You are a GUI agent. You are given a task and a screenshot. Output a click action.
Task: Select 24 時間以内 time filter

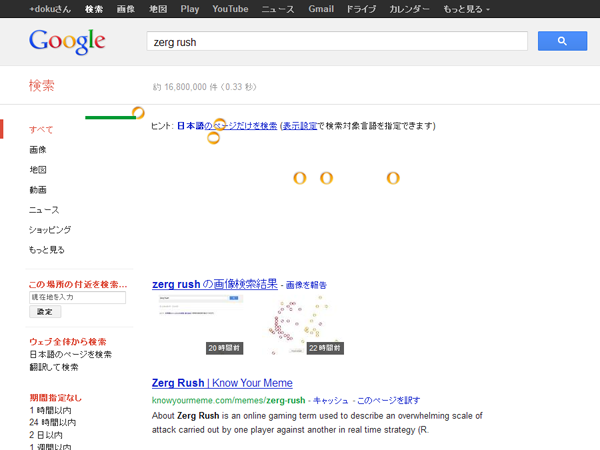pyautogui.click(x=53, y=422)
